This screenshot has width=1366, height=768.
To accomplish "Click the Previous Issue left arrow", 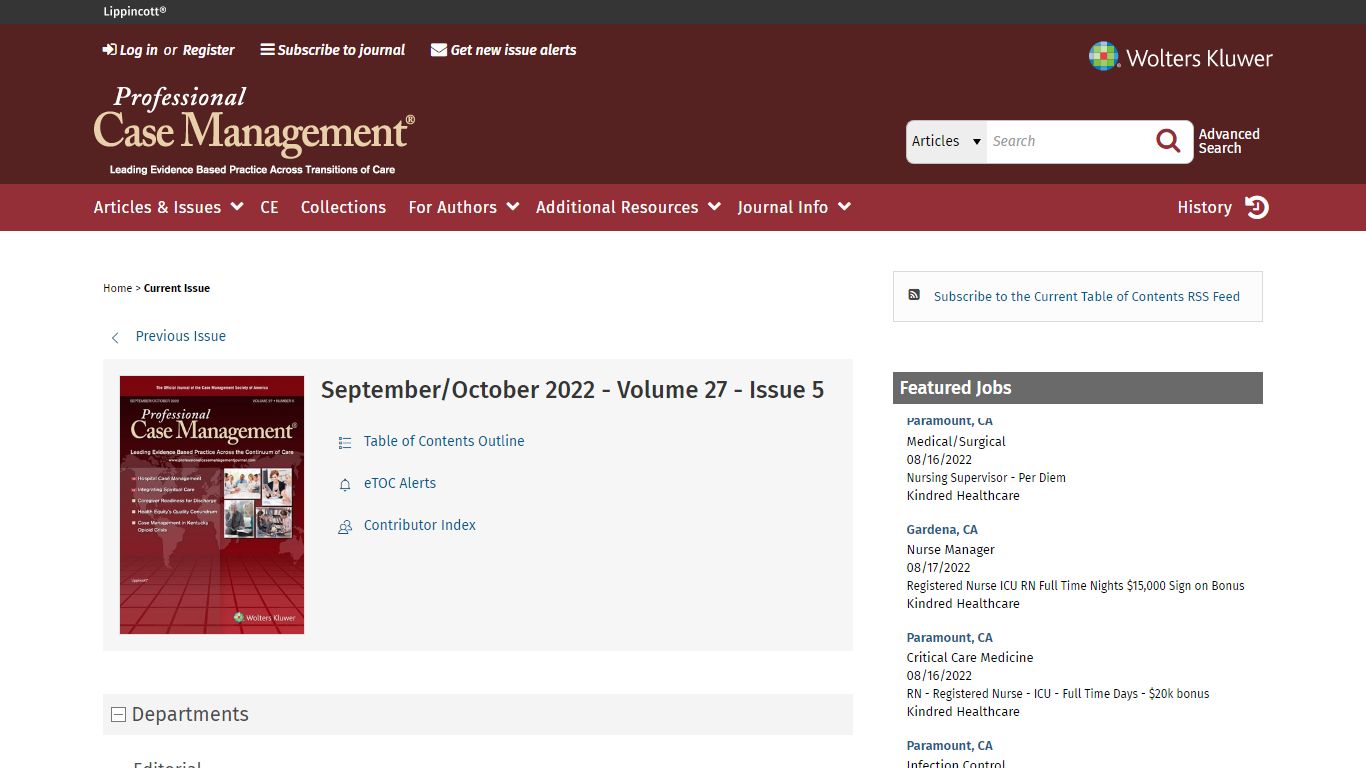I will (x=115, y=338).
